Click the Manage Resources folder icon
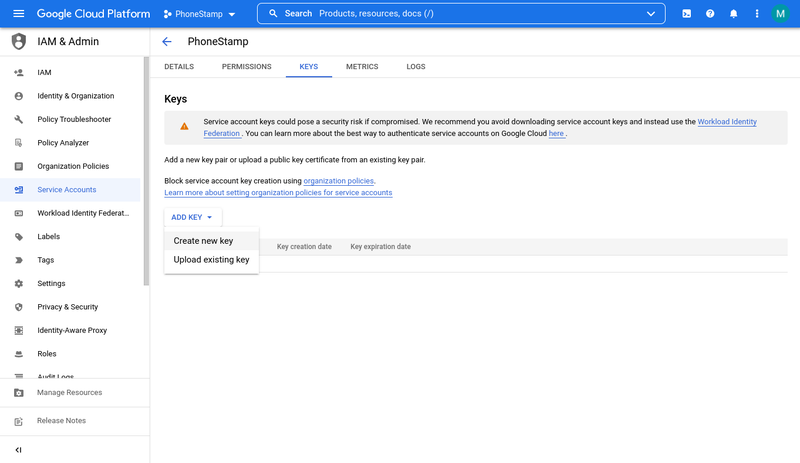The image size is (800, 463). pyautogui.click(x=19, y=393)
